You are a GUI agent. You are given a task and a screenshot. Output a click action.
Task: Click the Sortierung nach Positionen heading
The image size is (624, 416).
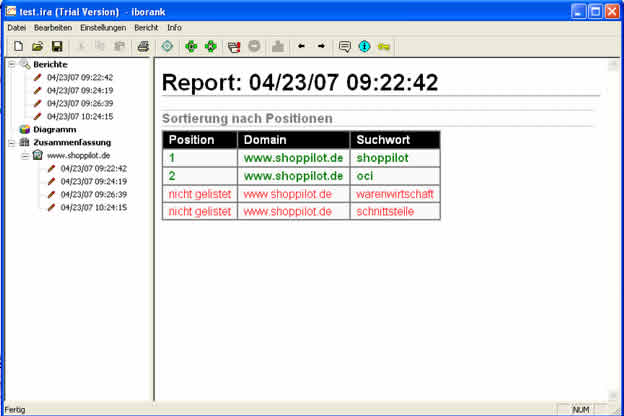pos(247,119)
